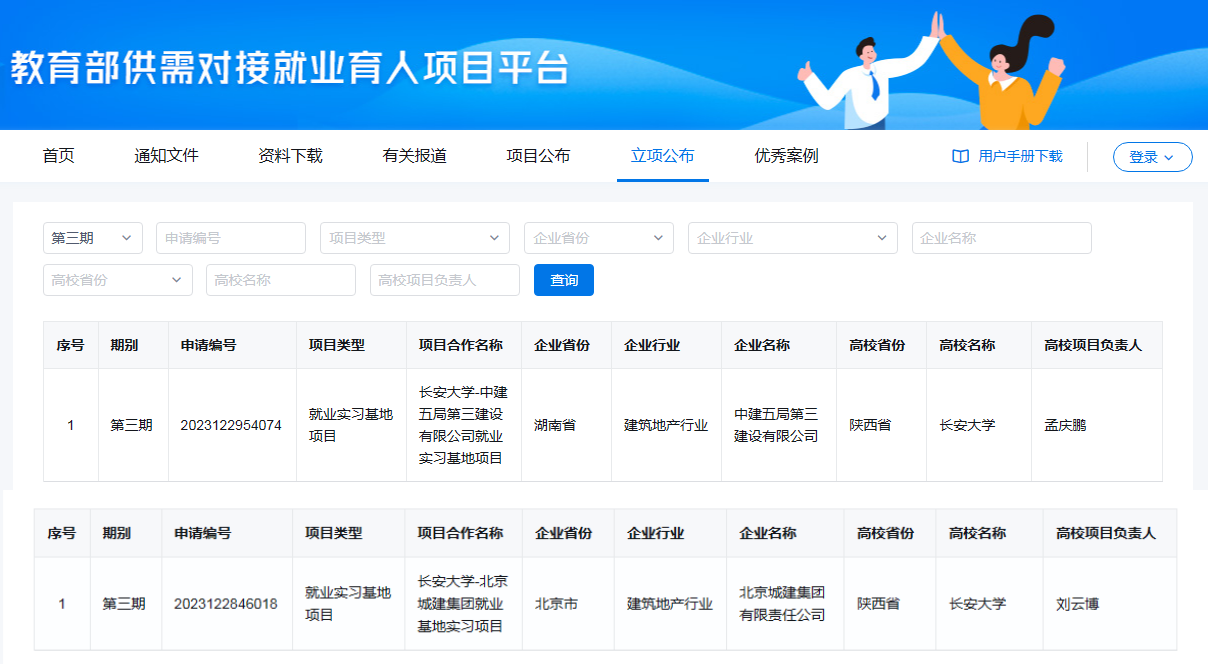Open the 通知文件 tab
This screenshot has width=1208, height=664.
pyautogui.click(x=166, y=156)
